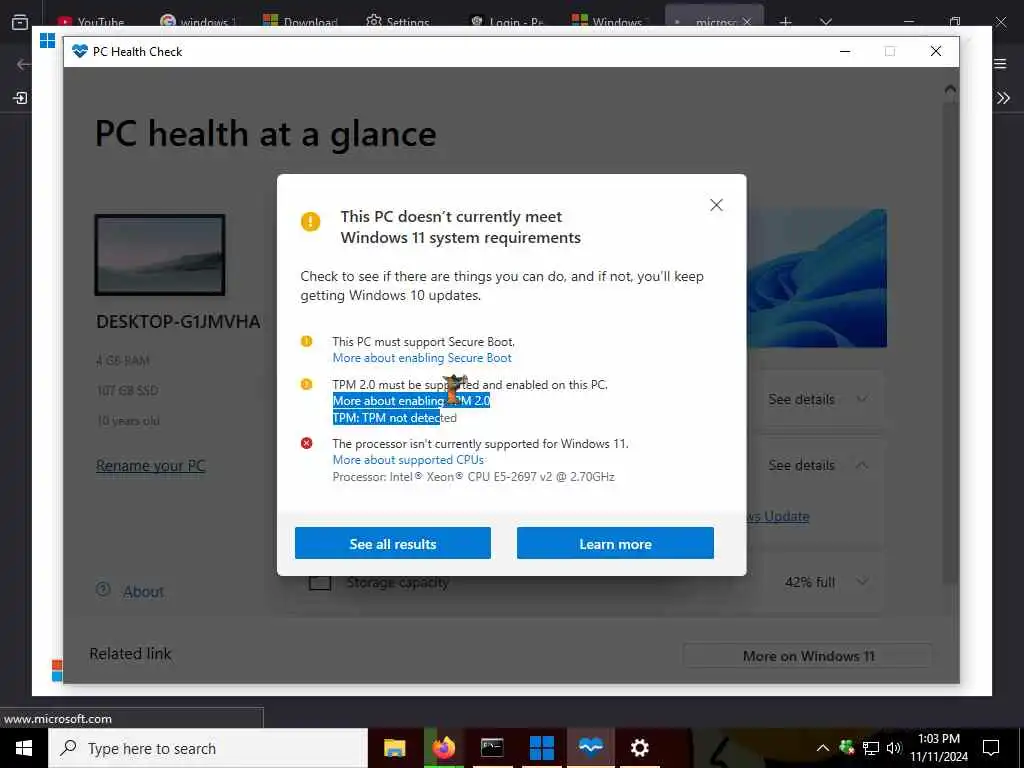Click the browser toolbar overflow chevrons
The height and width of the screenshot is (768, 1024).
pyautogui.click(x=1004, y=98)
